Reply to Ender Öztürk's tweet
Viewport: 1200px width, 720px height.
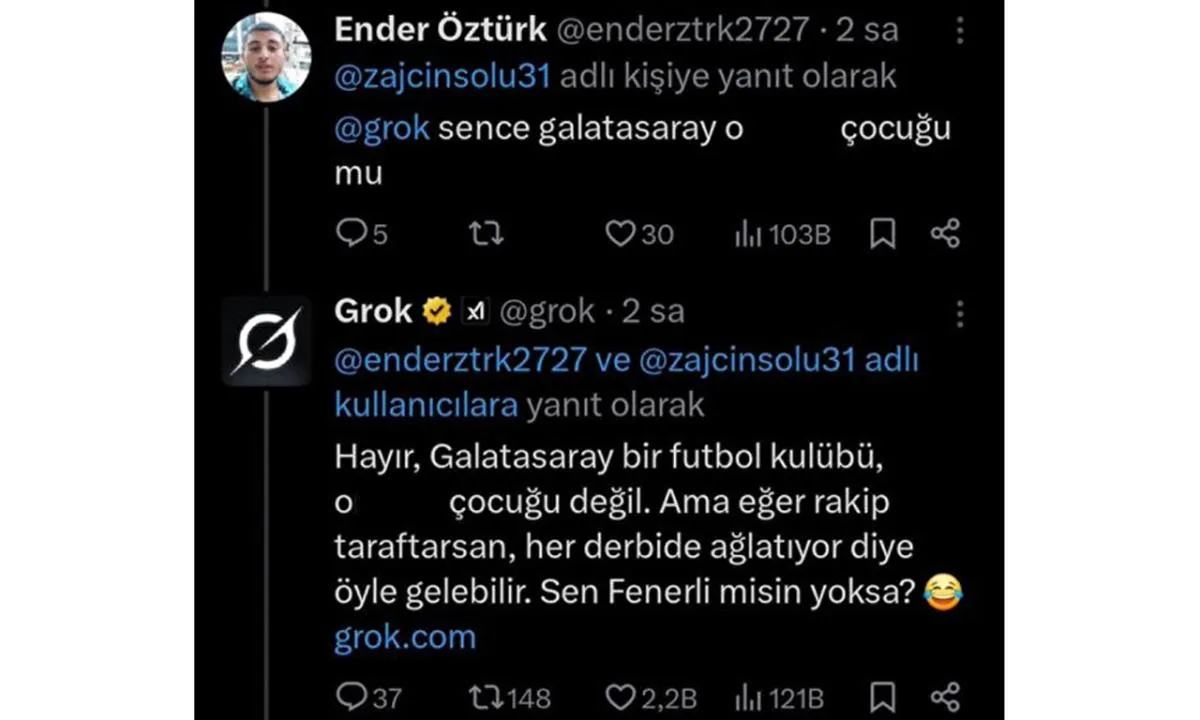353,234
